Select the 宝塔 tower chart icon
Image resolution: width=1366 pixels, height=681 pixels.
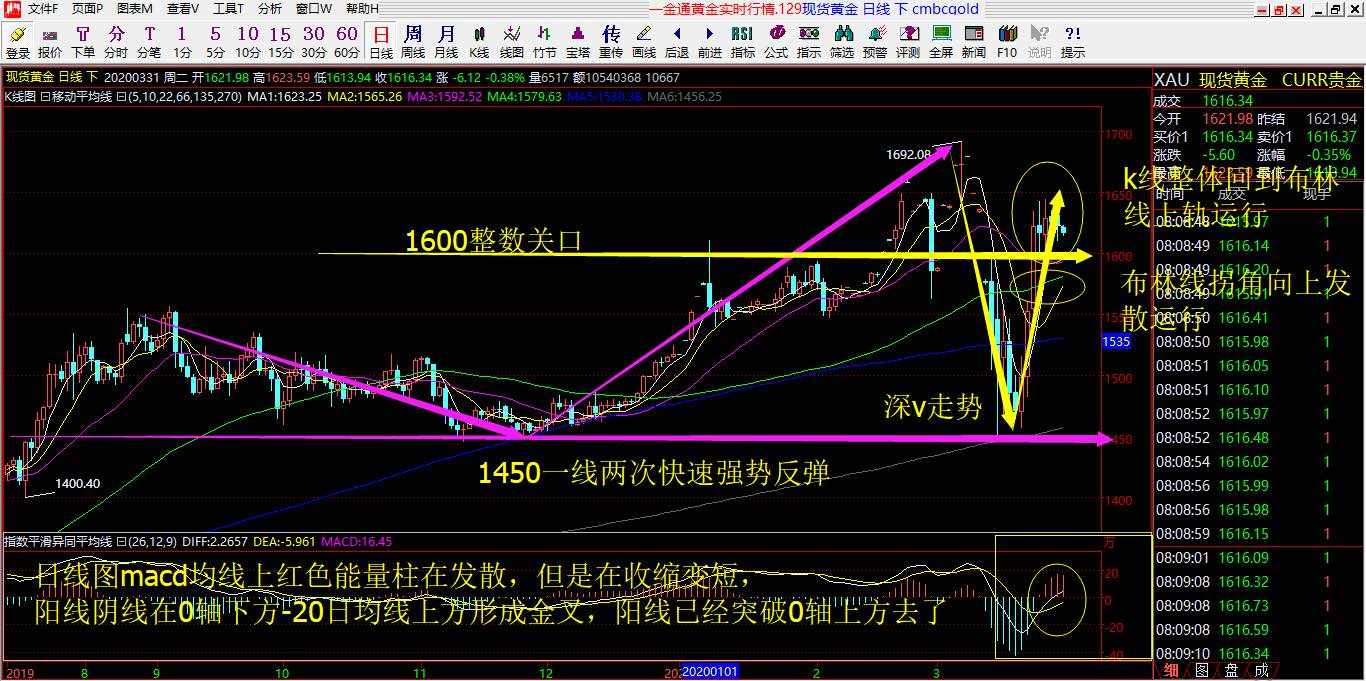pos(578,42)
